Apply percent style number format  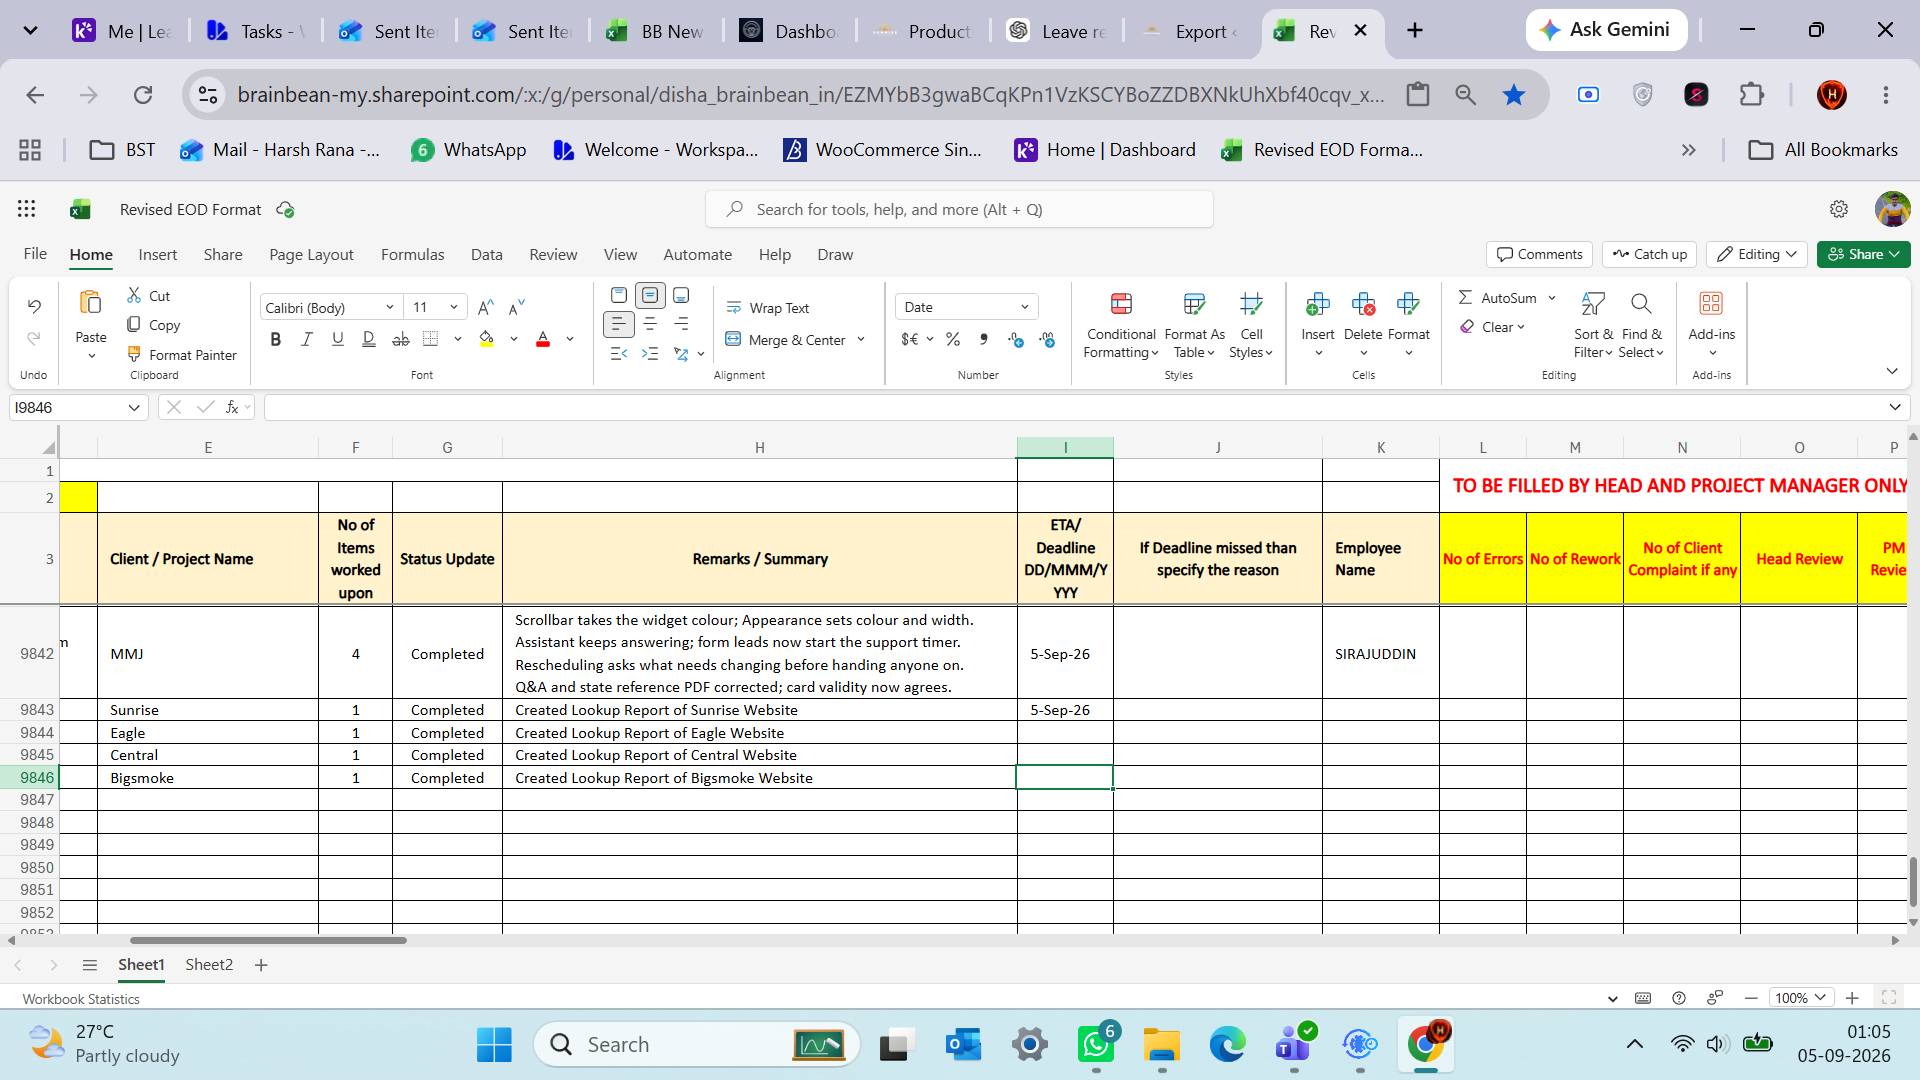(x=953, y=340)
